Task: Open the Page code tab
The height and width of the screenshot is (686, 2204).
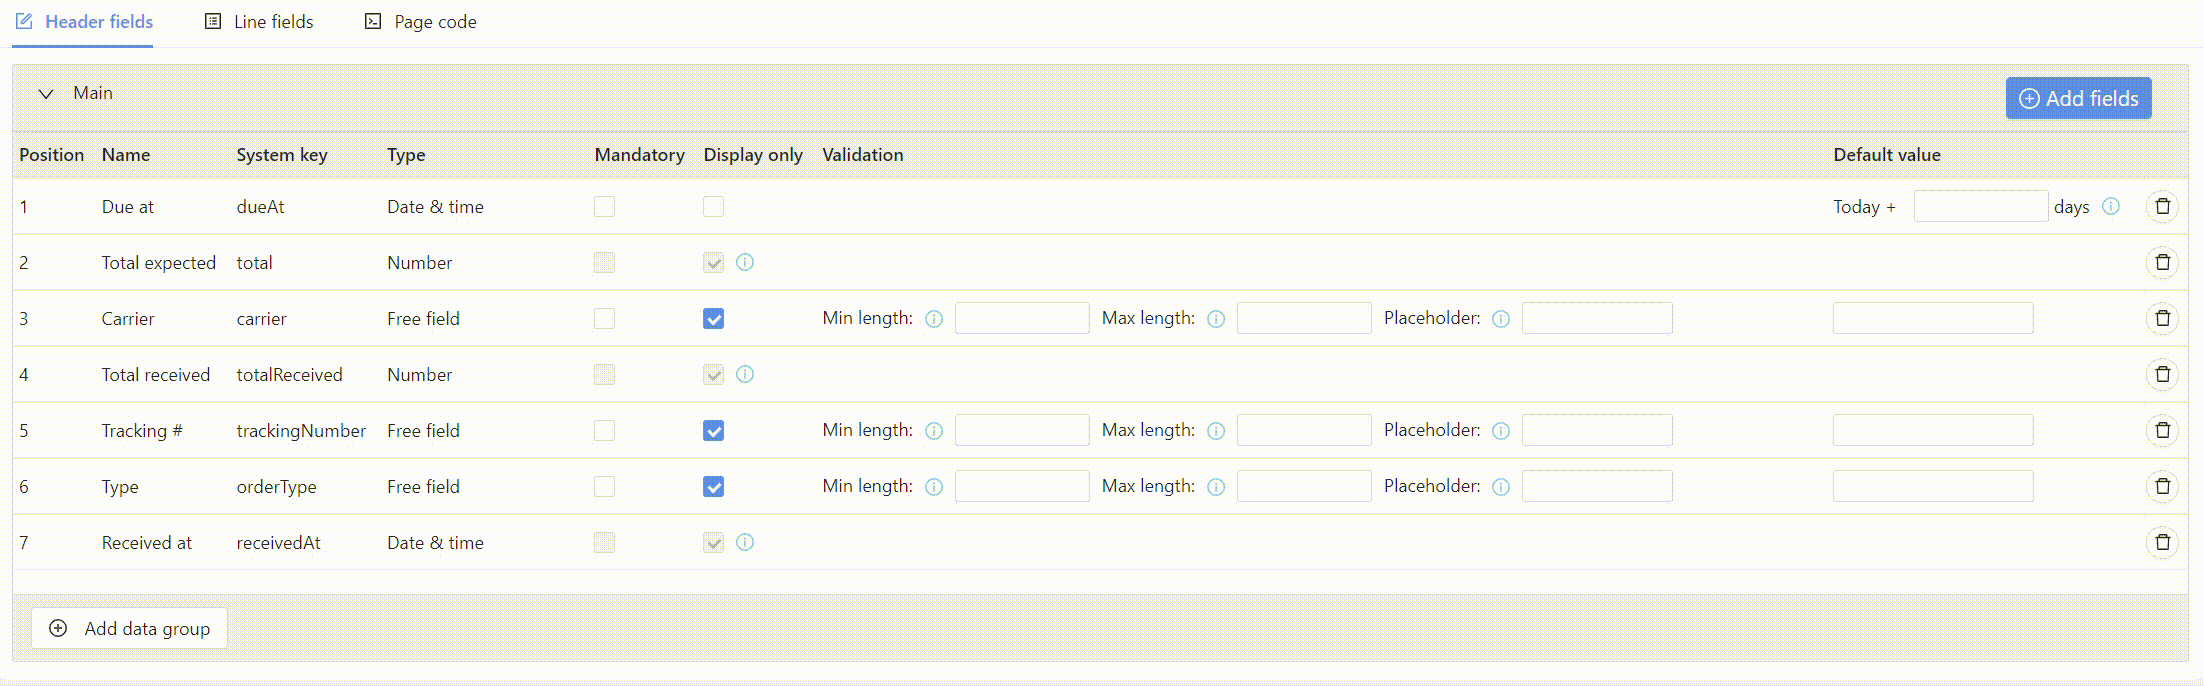Action: coord(420,22)
